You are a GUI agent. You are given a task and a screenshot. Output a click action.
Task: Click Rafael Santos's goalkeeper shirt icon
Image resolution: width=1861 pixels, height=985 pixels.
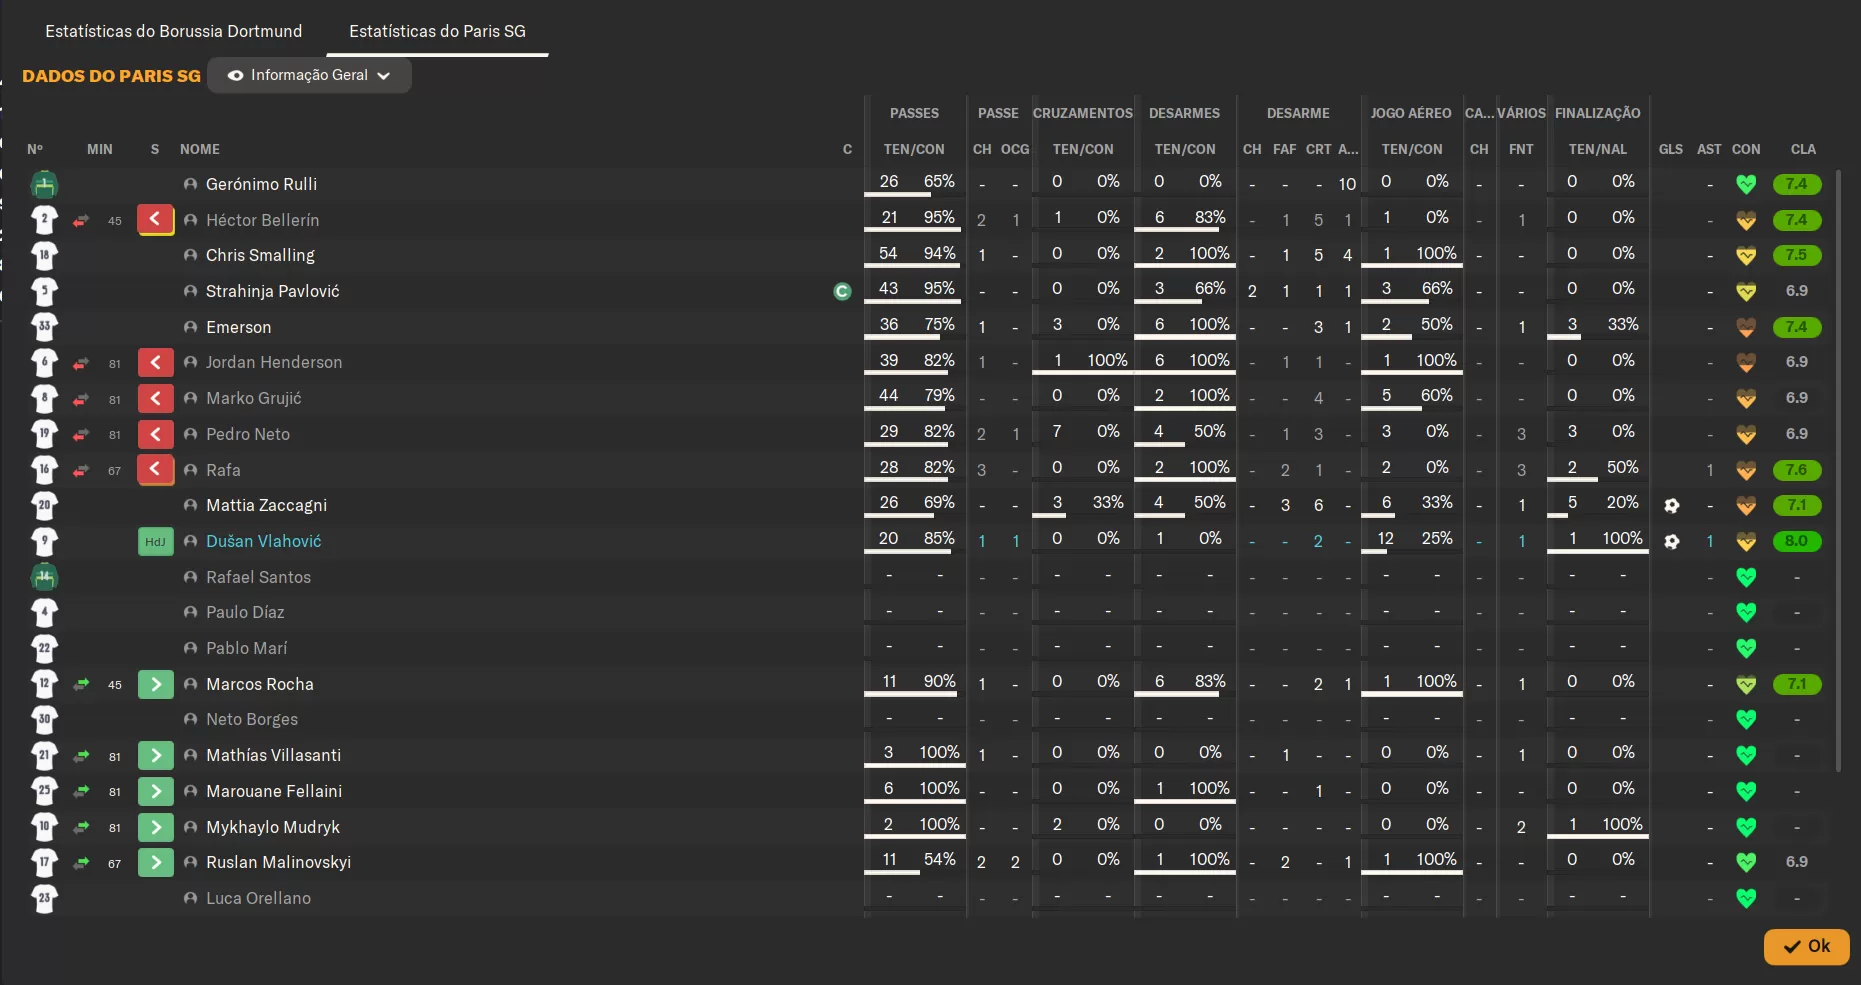point(44,577)
